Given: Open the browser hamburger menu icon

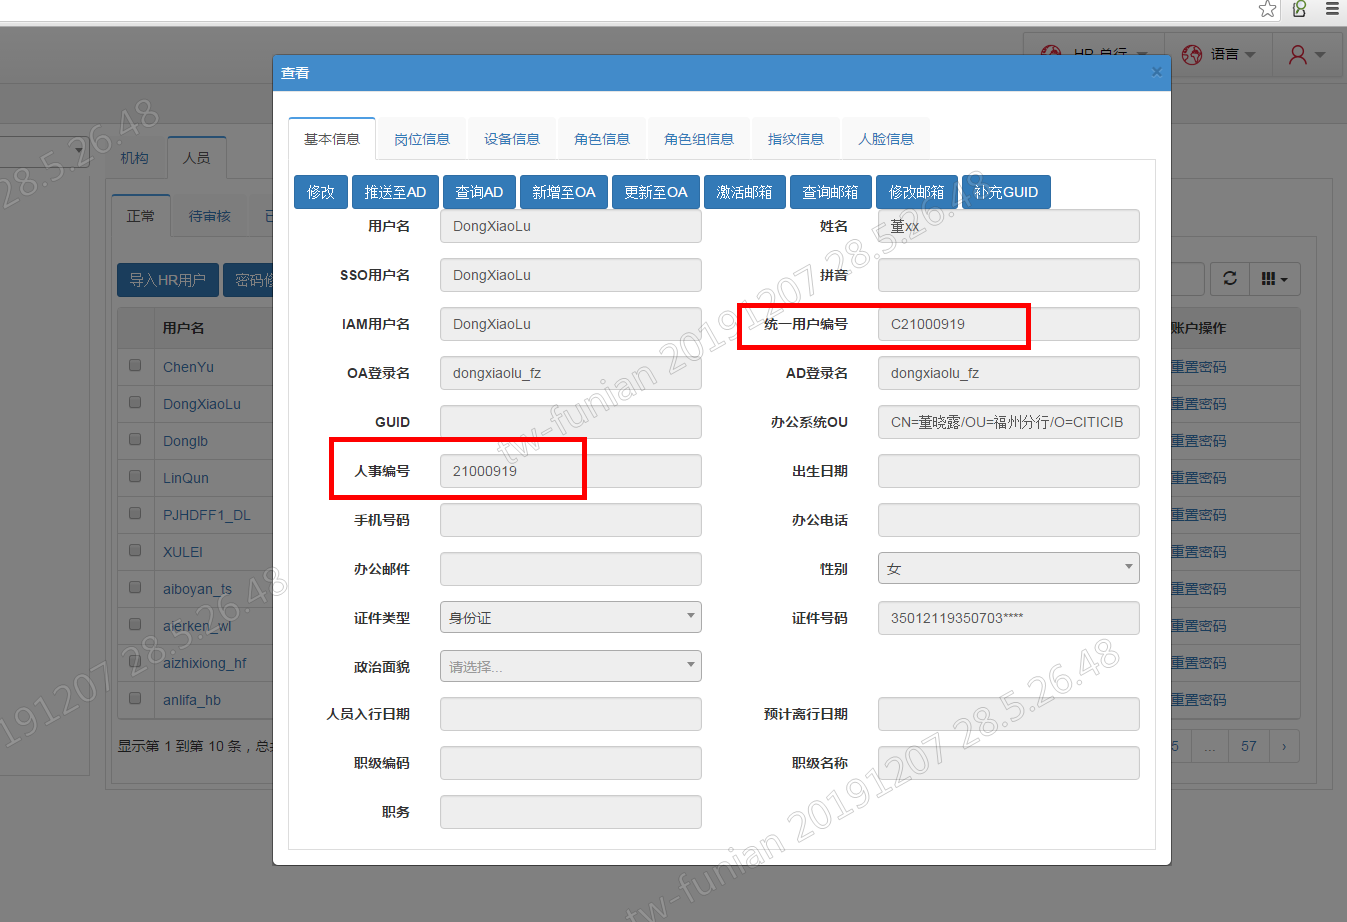Looking at the screenshot, I should coord(1332,9).
